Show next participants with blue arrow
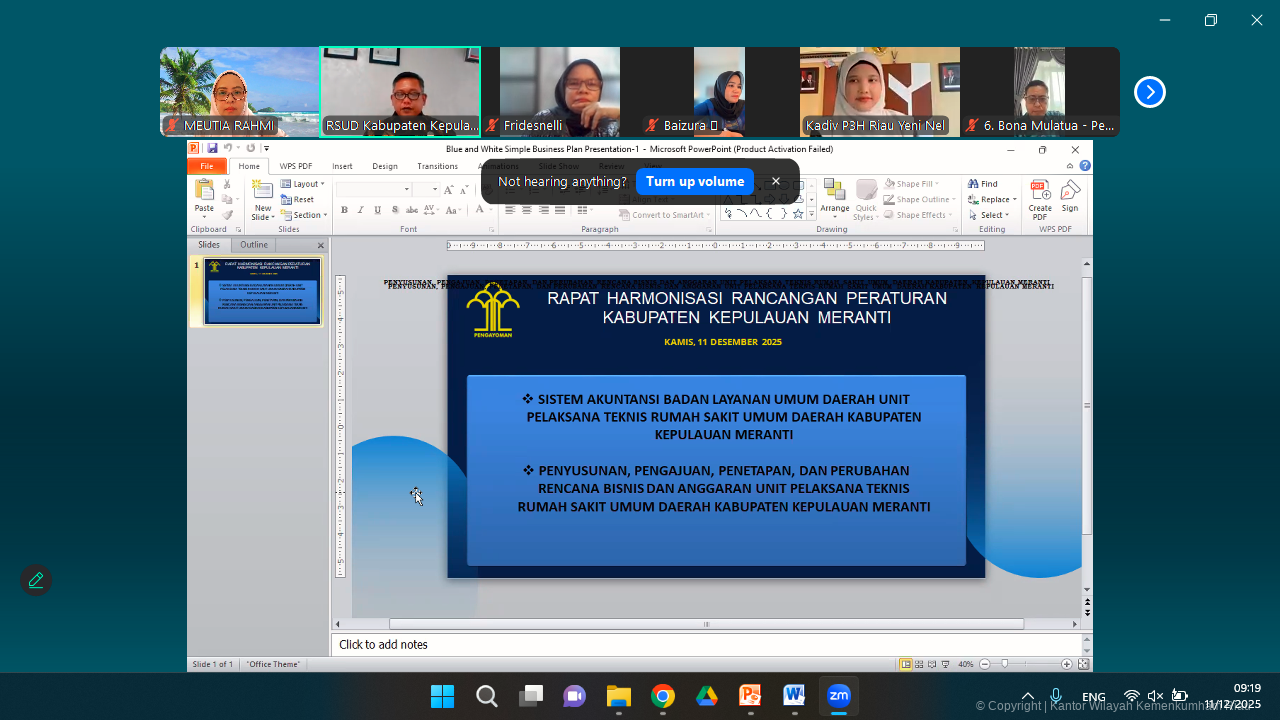Viewport: 1280px width, 720px height. (1150, 92)
